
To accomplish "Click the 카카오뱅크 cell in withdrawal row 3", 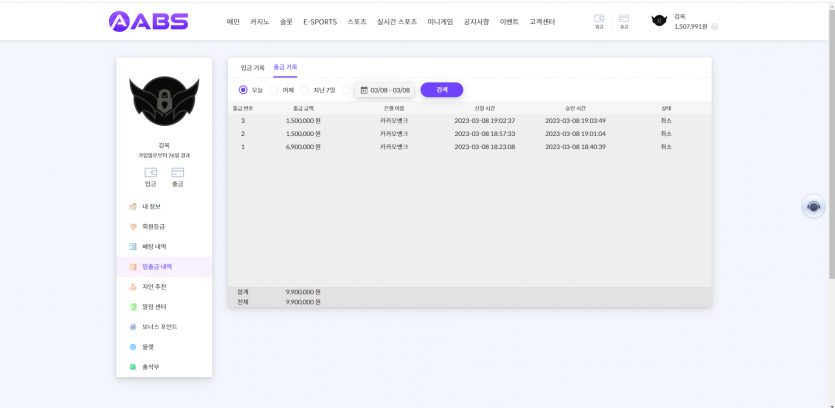I will 394,121.
